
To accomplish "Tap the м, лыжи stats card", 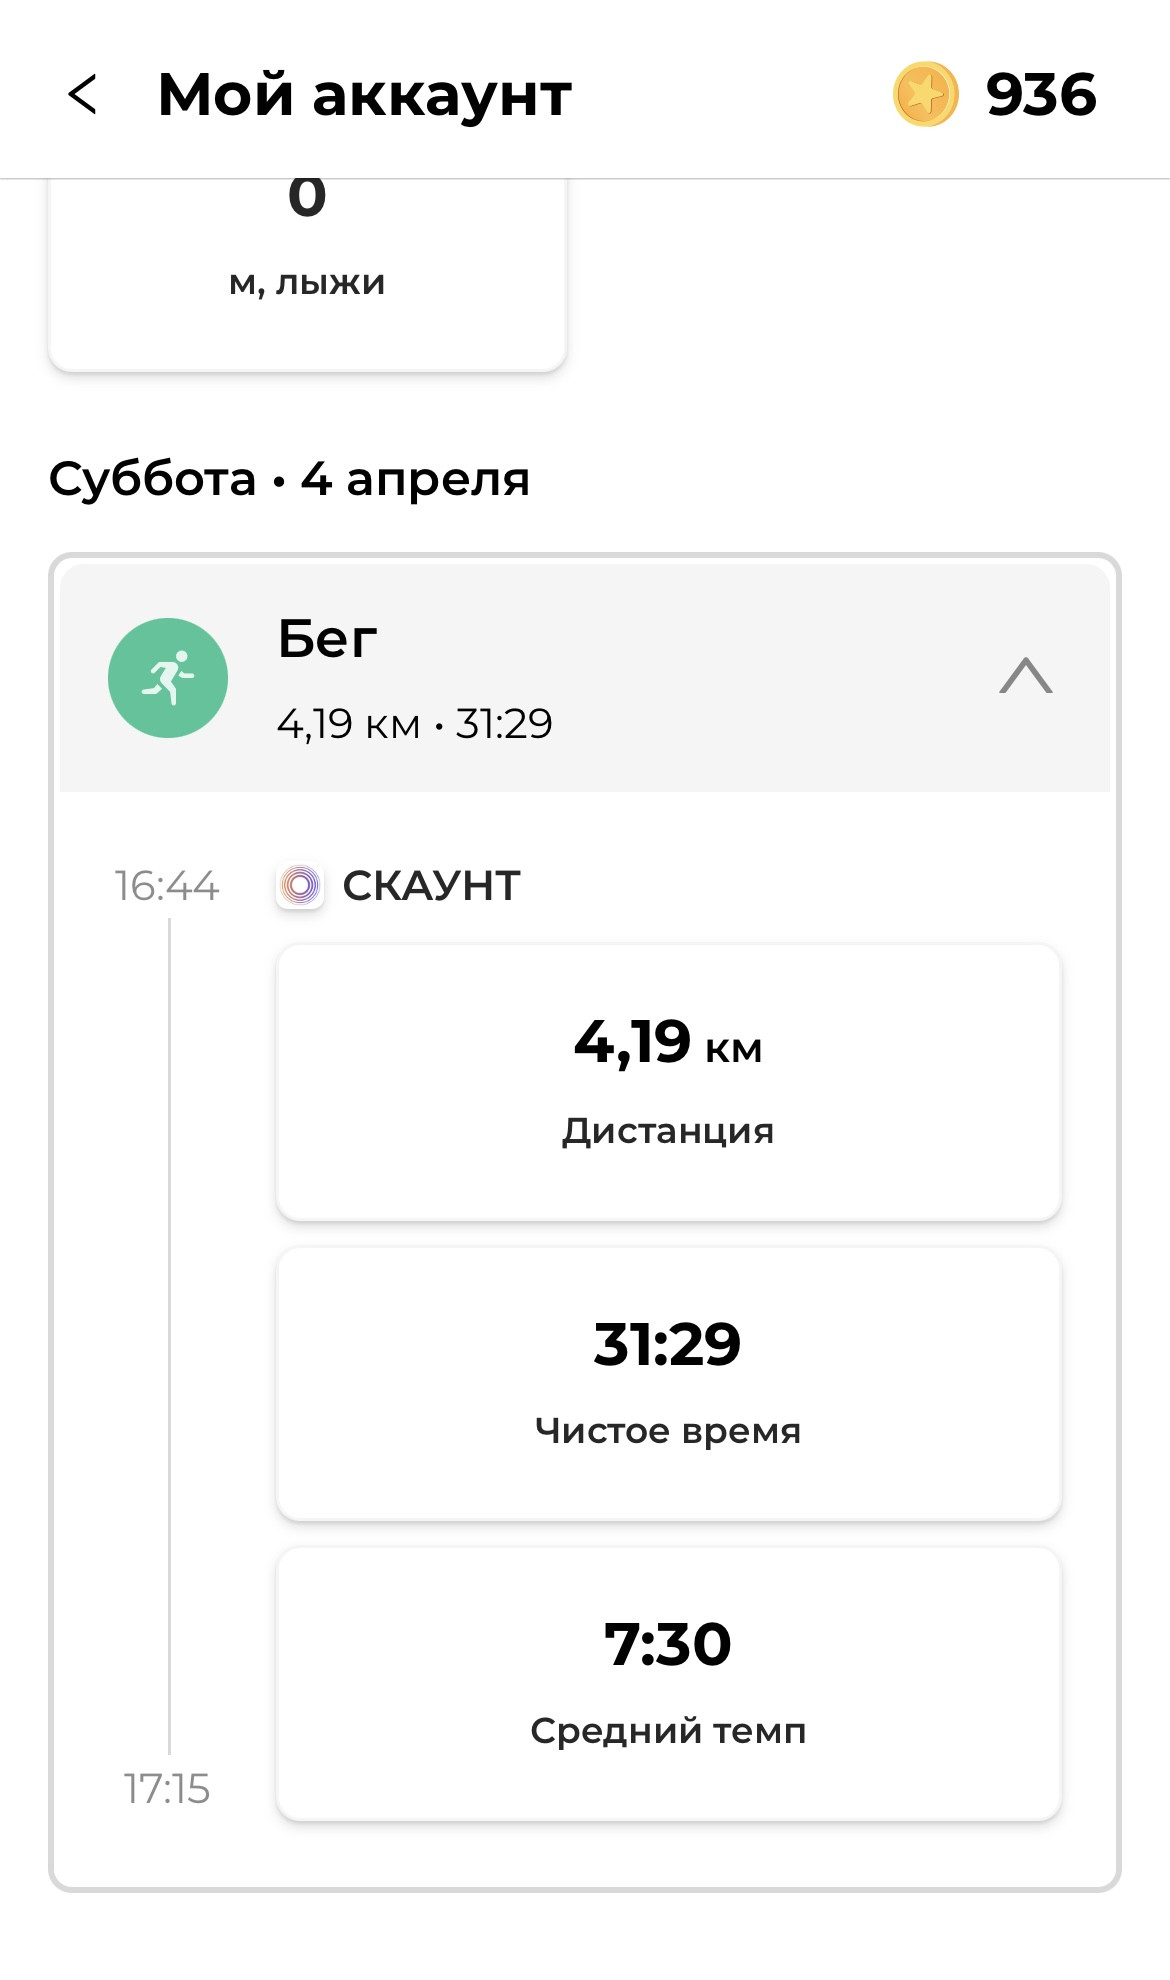I will click(307, 275).
